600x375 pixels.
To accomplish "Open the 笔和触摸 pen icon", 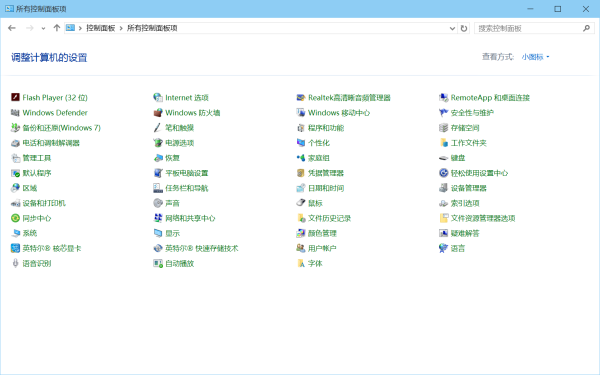I will tap(158, 127).
